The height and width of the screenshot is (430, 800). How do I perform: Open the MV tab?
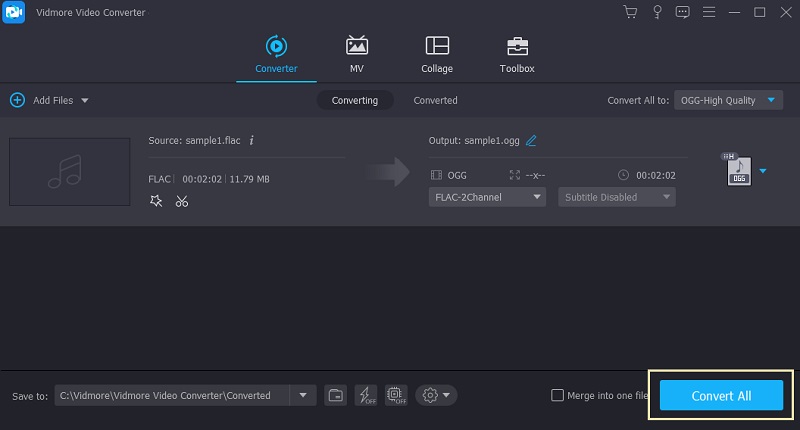pos(357,55)
